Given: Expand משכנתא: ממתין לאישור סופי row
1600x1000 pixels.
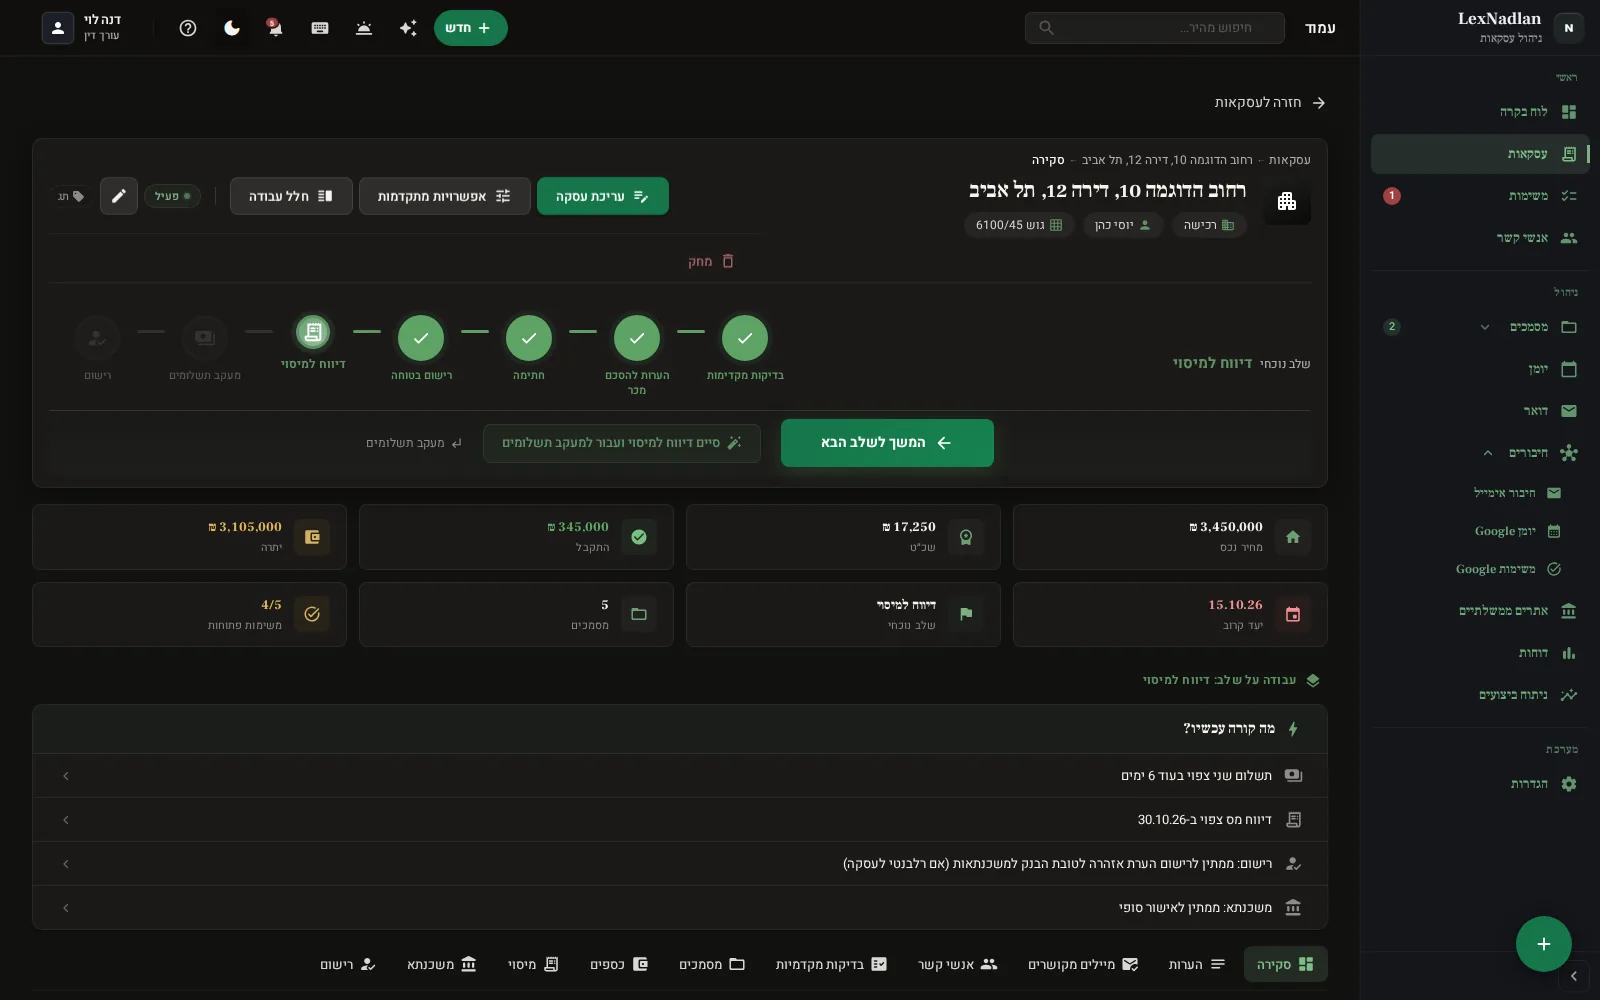Looking at the screenshot, I should click(680, 908).
